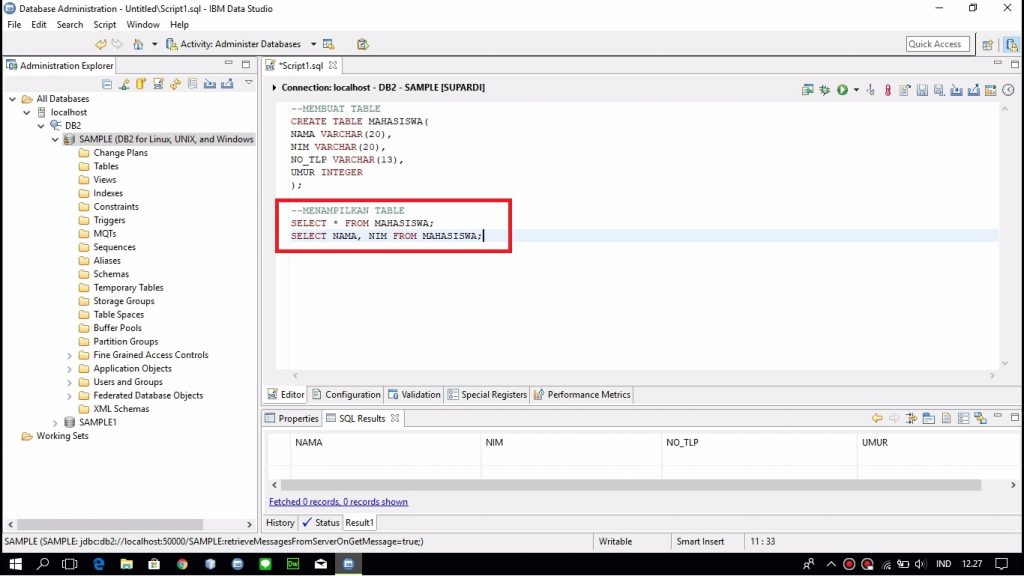1024x576 pixels.
Task: Open the Script menu
Action: pos(104,24)
